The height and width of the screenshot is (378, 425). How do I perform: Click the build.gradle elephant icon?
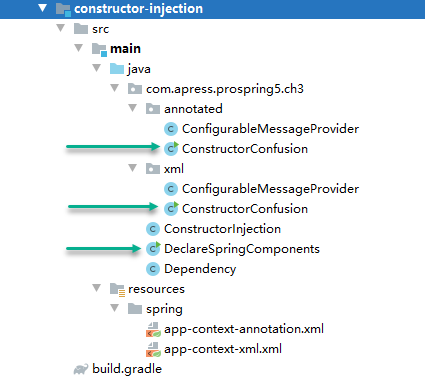81,369
